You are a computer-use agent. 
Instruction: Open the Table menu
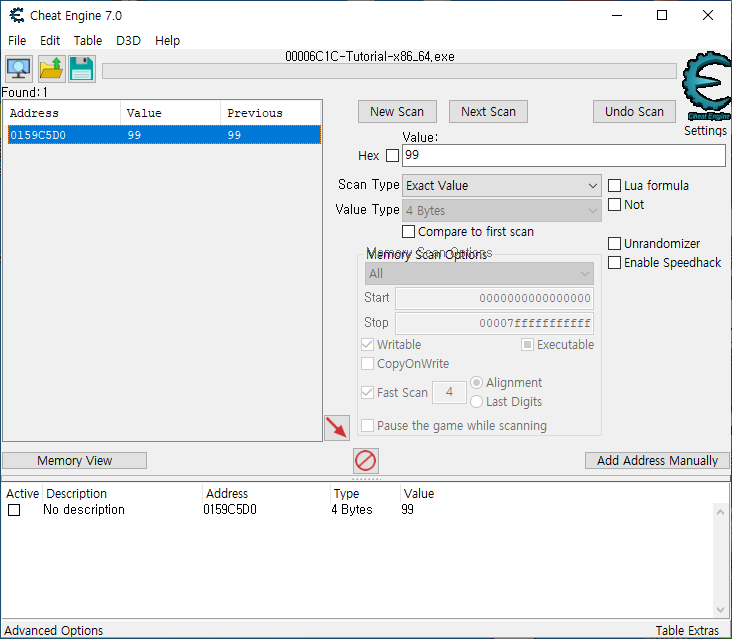tap(88, 41)
